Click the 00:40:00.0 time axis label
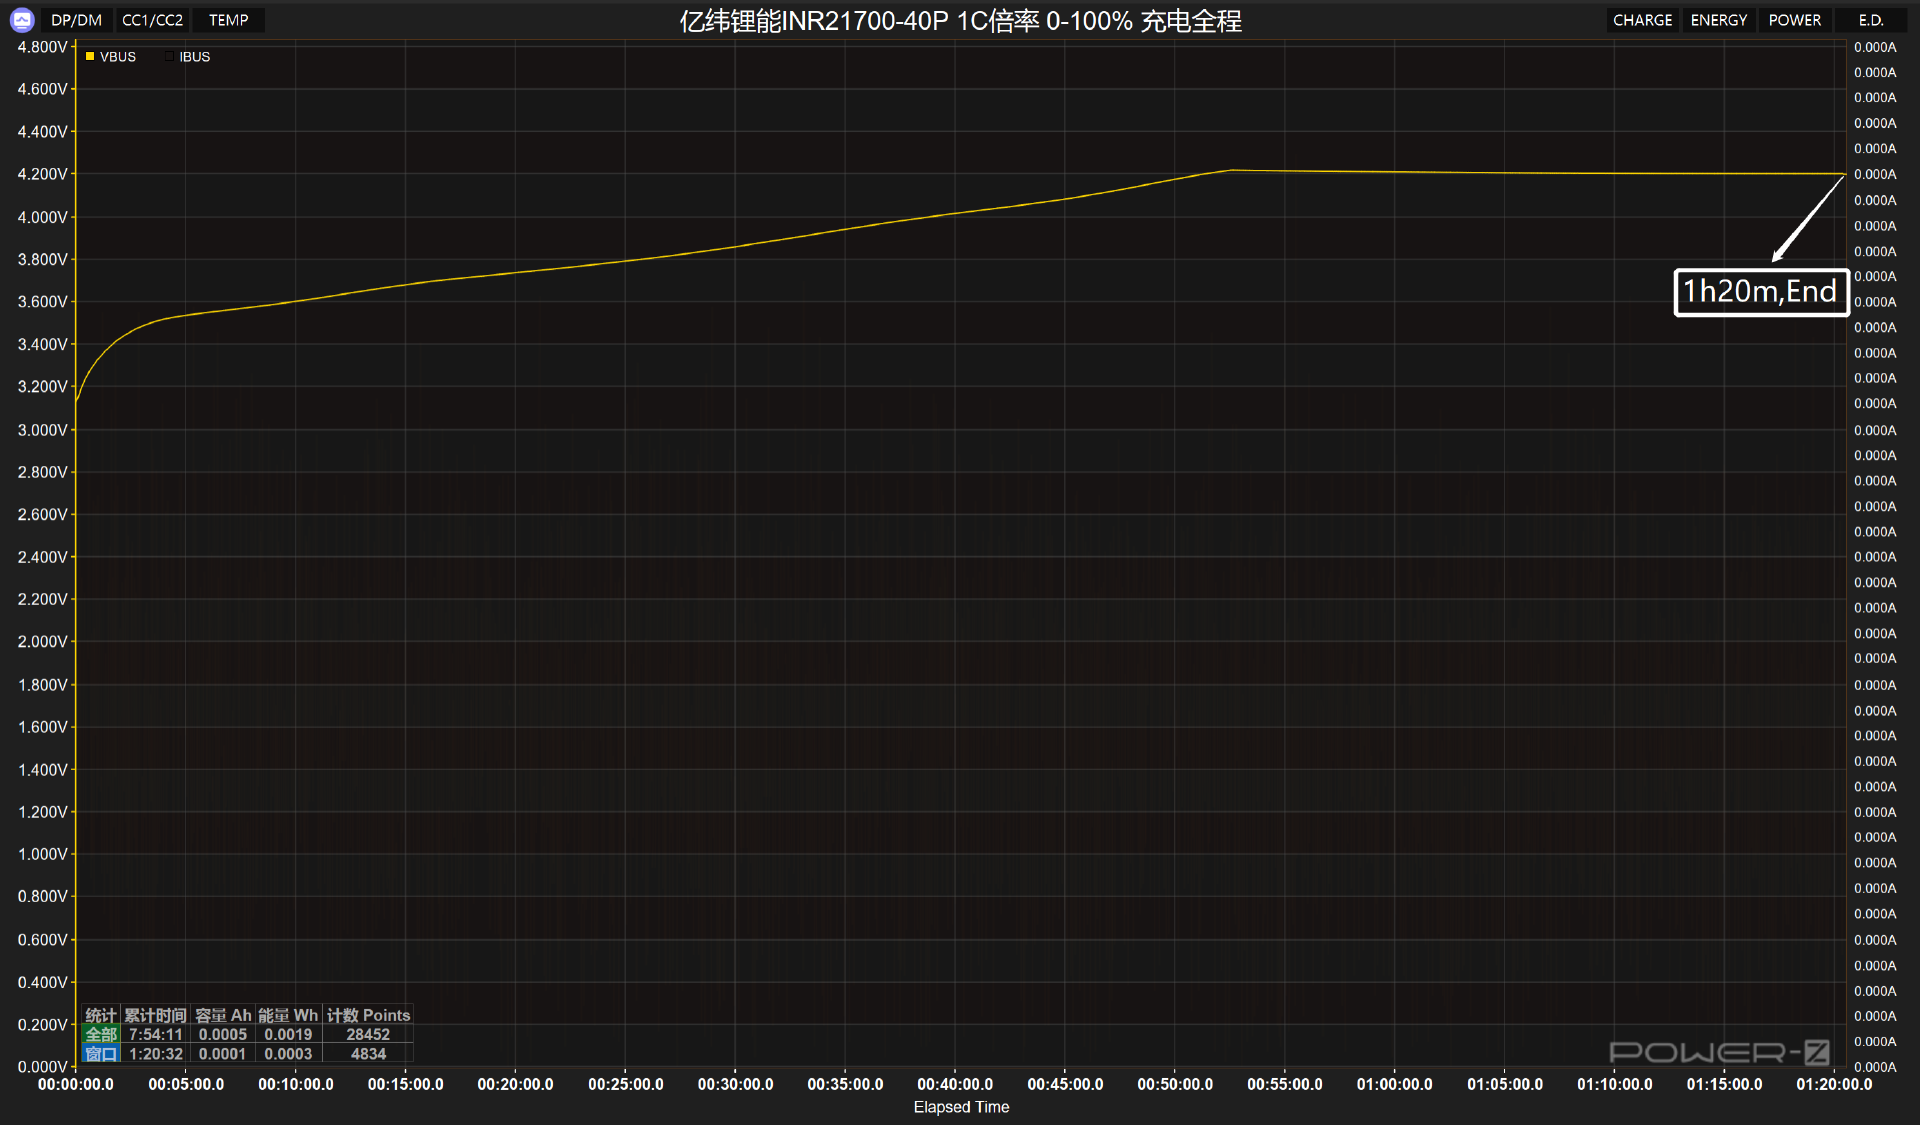 955,1084
